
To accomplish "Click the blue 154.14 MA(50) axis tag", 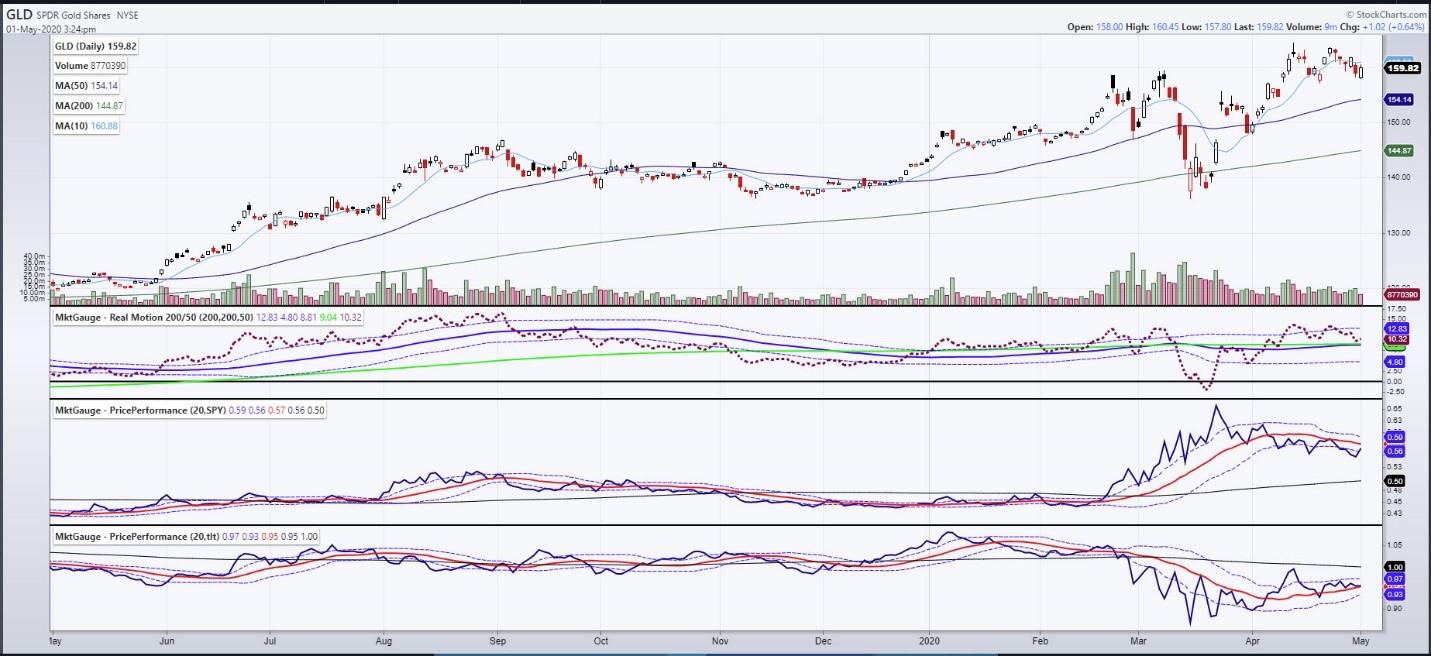I will [1400, 100].
